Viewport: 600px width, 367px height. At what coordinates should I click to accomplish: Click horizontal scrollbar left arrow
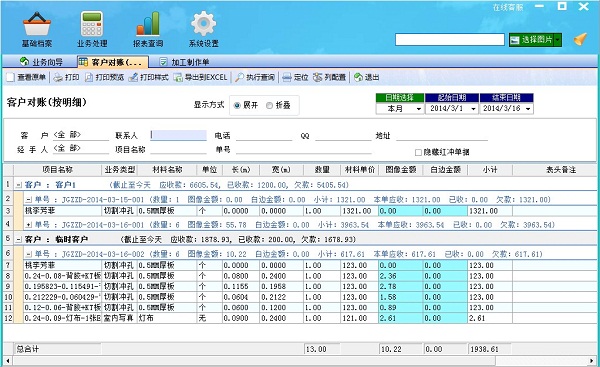tap(8, 361)
